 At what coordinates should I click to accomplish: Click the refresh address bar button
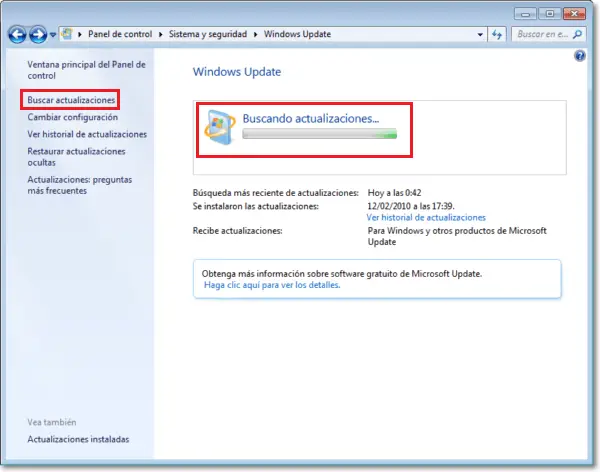[x=497, y=34]
